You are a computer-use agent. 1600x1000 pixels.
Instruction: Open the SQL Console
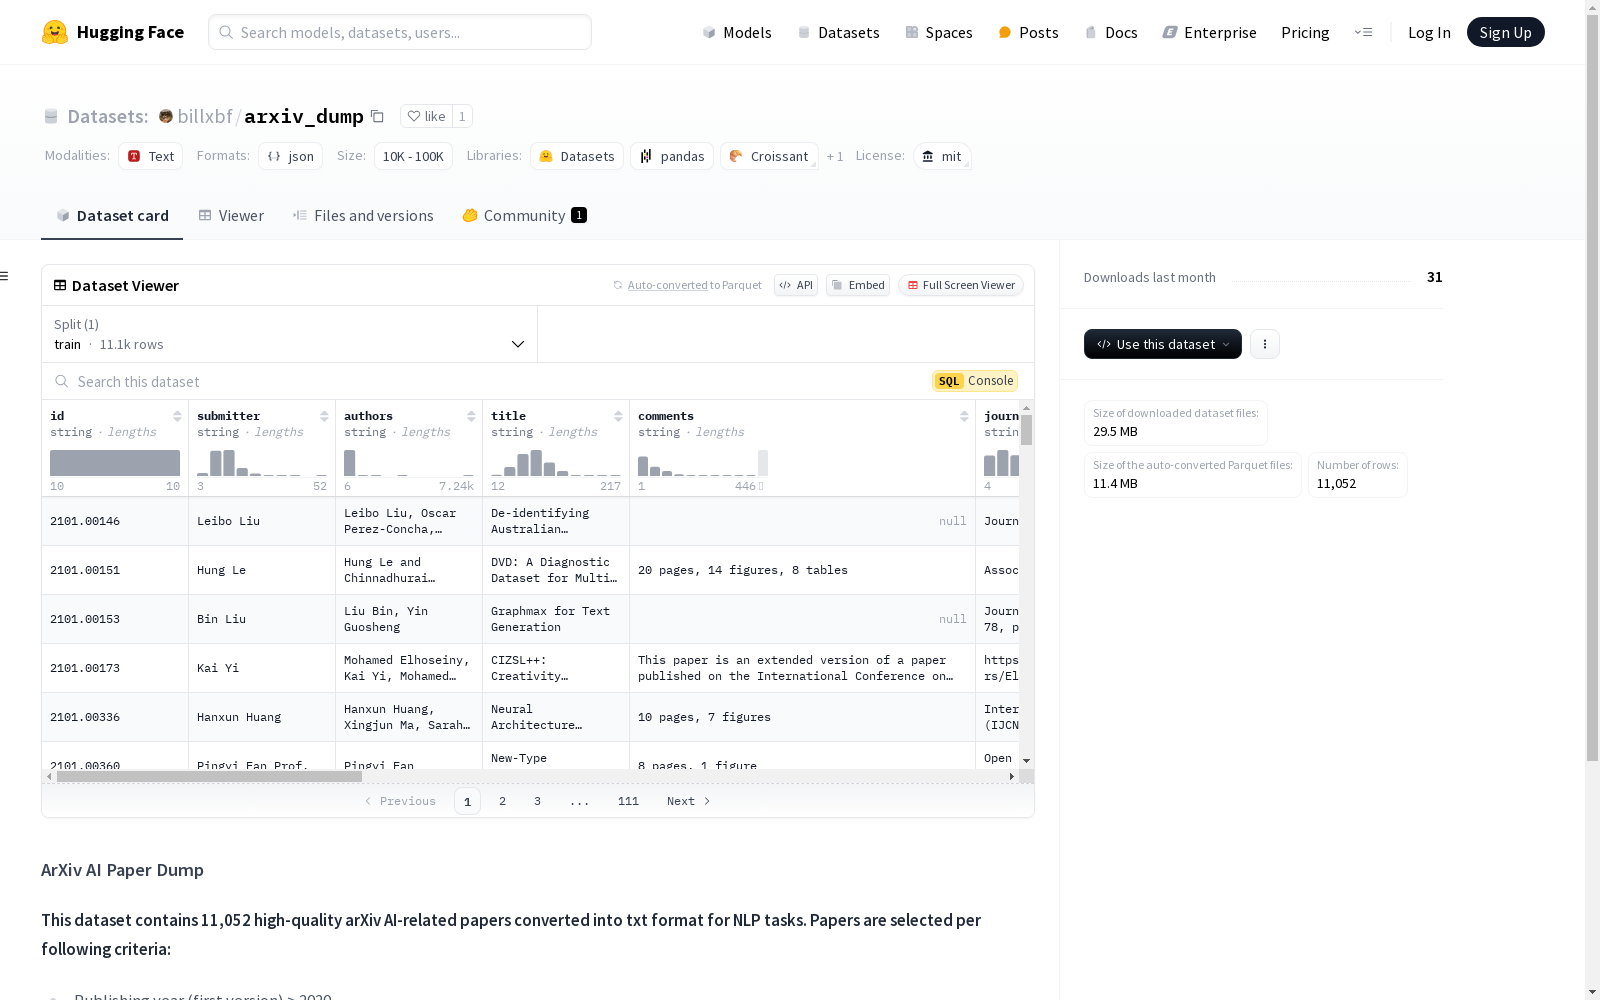975,381
